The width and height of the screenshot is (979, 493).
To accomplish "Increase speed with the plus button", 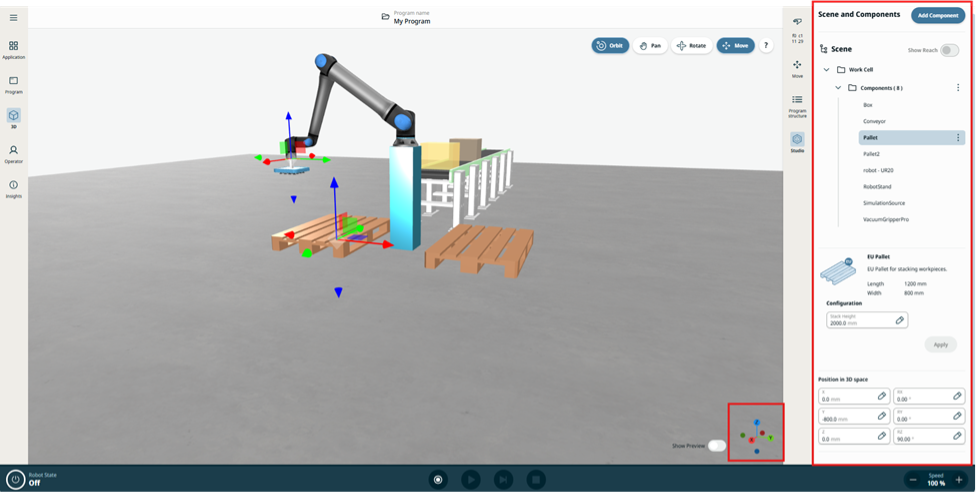I will coord(959,480).
